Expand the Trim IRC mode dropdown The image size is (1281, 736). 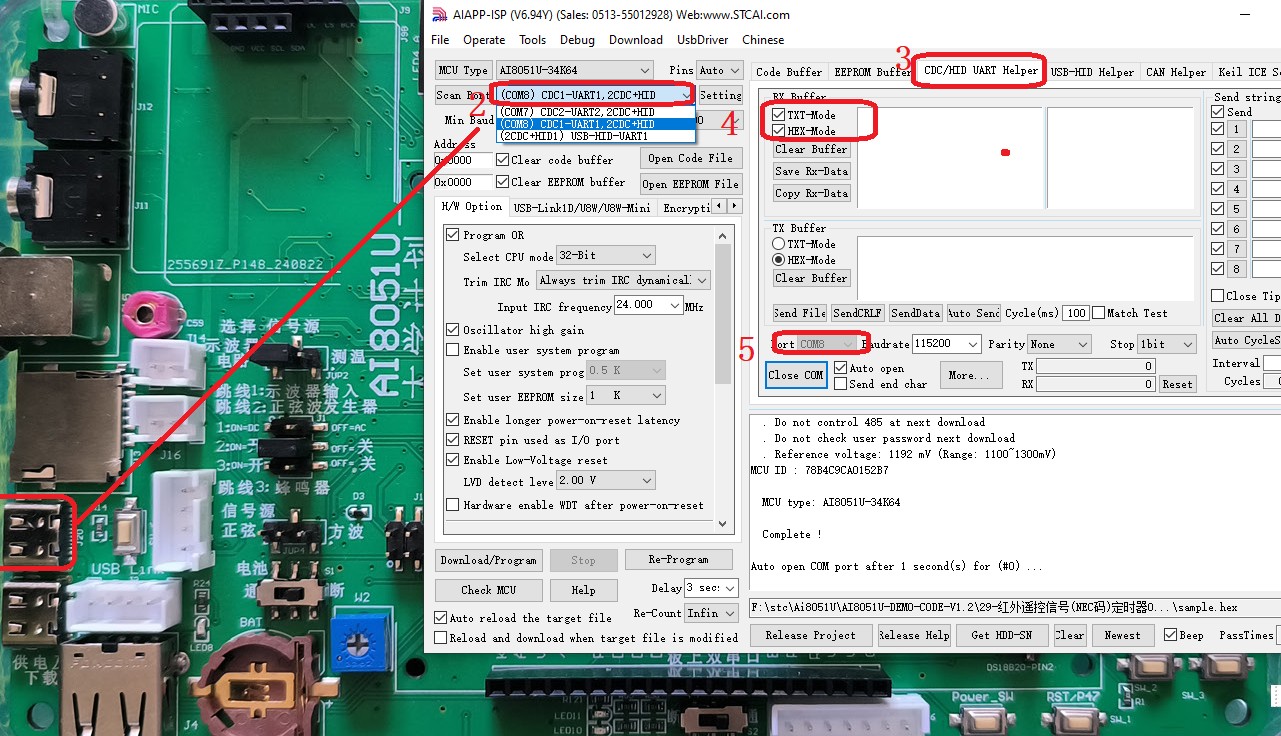tap(702, 281)
